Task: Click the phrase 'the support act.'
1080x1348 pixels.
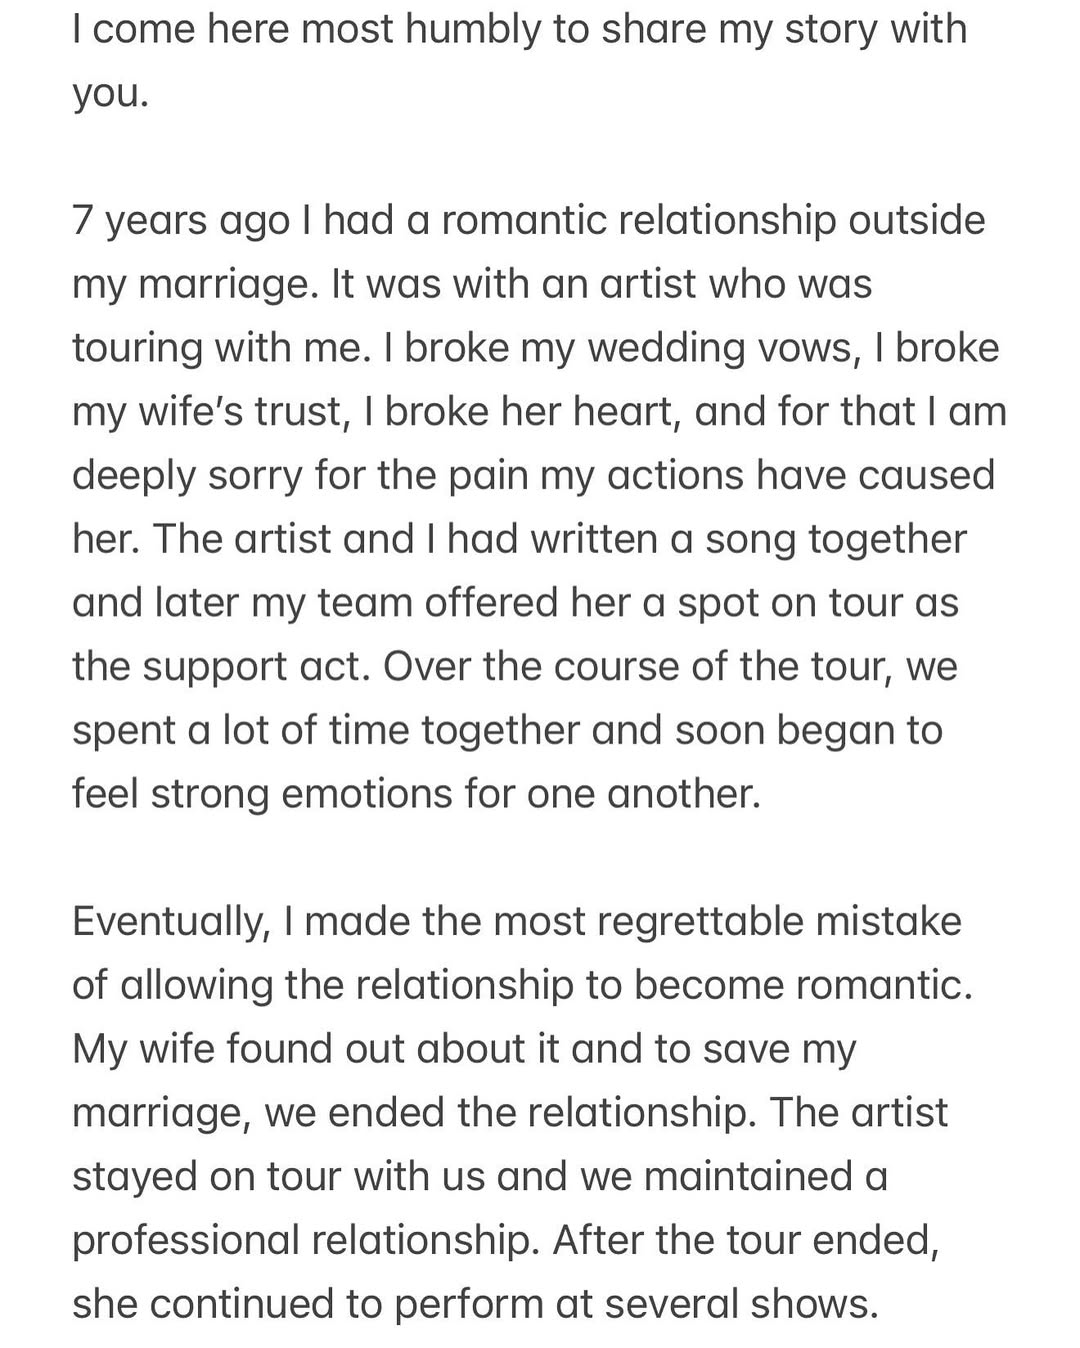Action: pos(222,668)
